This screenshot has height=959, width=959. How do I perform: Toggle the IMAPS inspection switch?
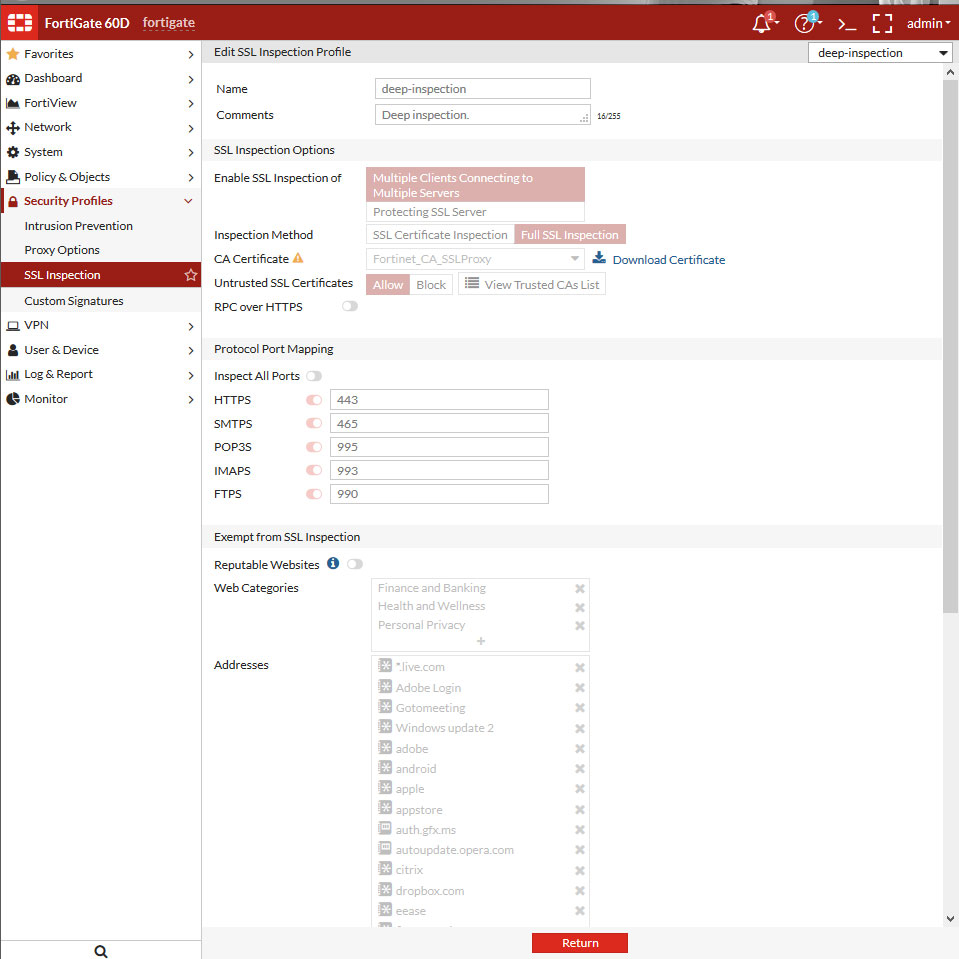[314, 470]
